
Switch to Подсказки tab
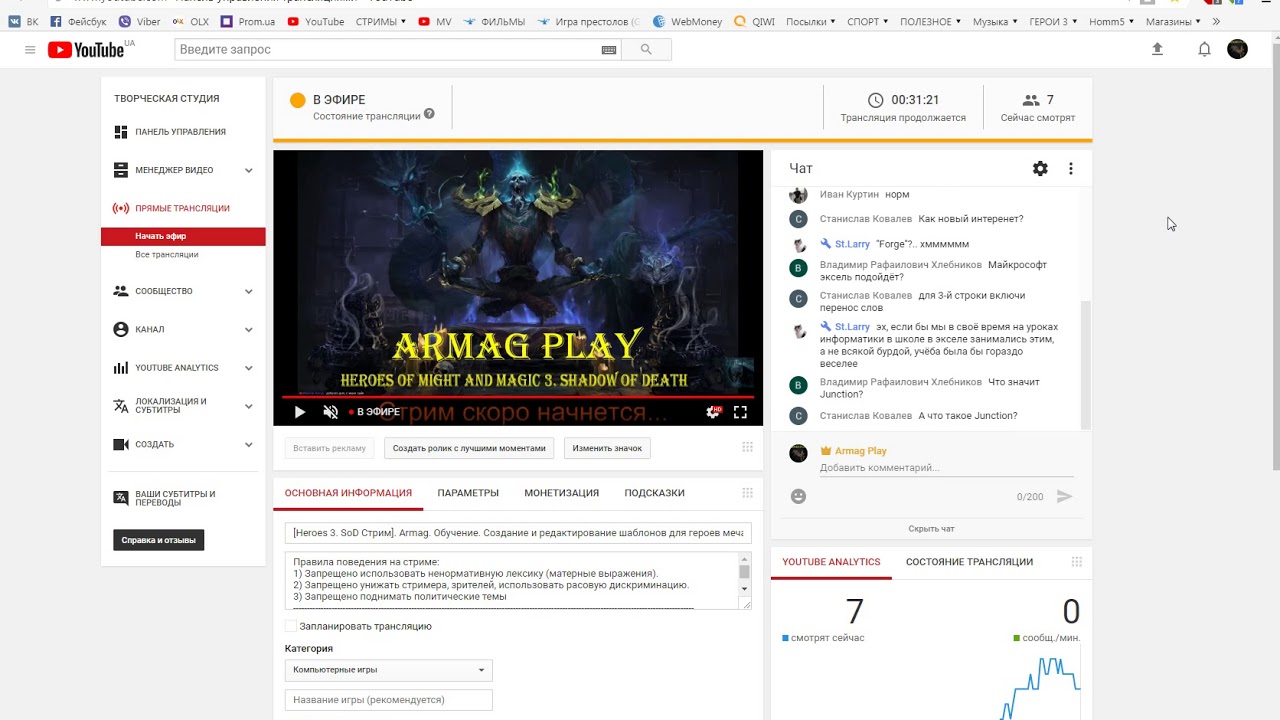point(655,493)
